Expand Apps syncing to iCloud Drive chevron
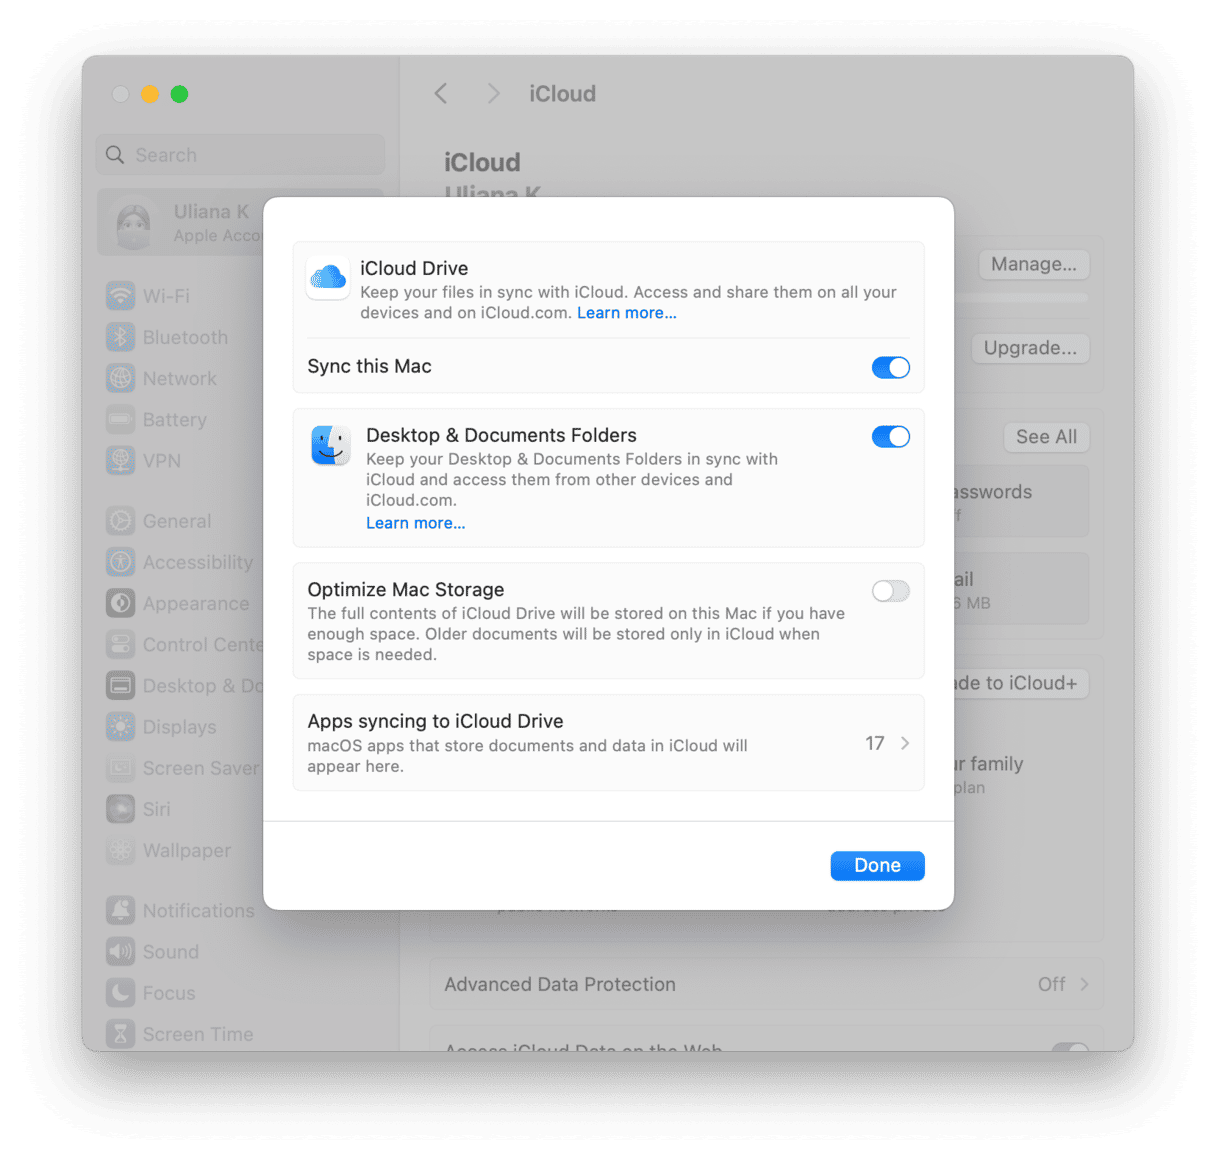 [x=905, y=743]
